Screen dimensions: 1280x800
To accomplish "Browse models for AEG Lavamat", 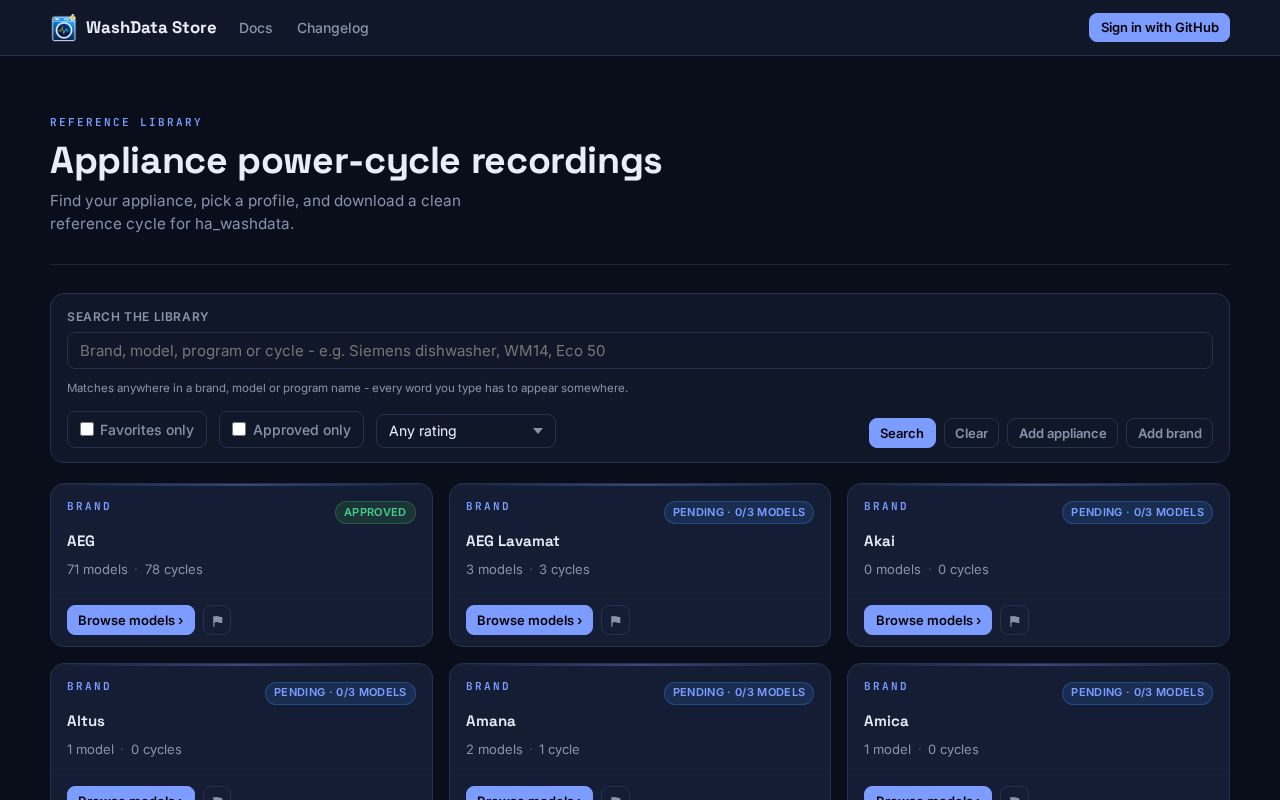I will pyautogui.click(x=529, y=620).
